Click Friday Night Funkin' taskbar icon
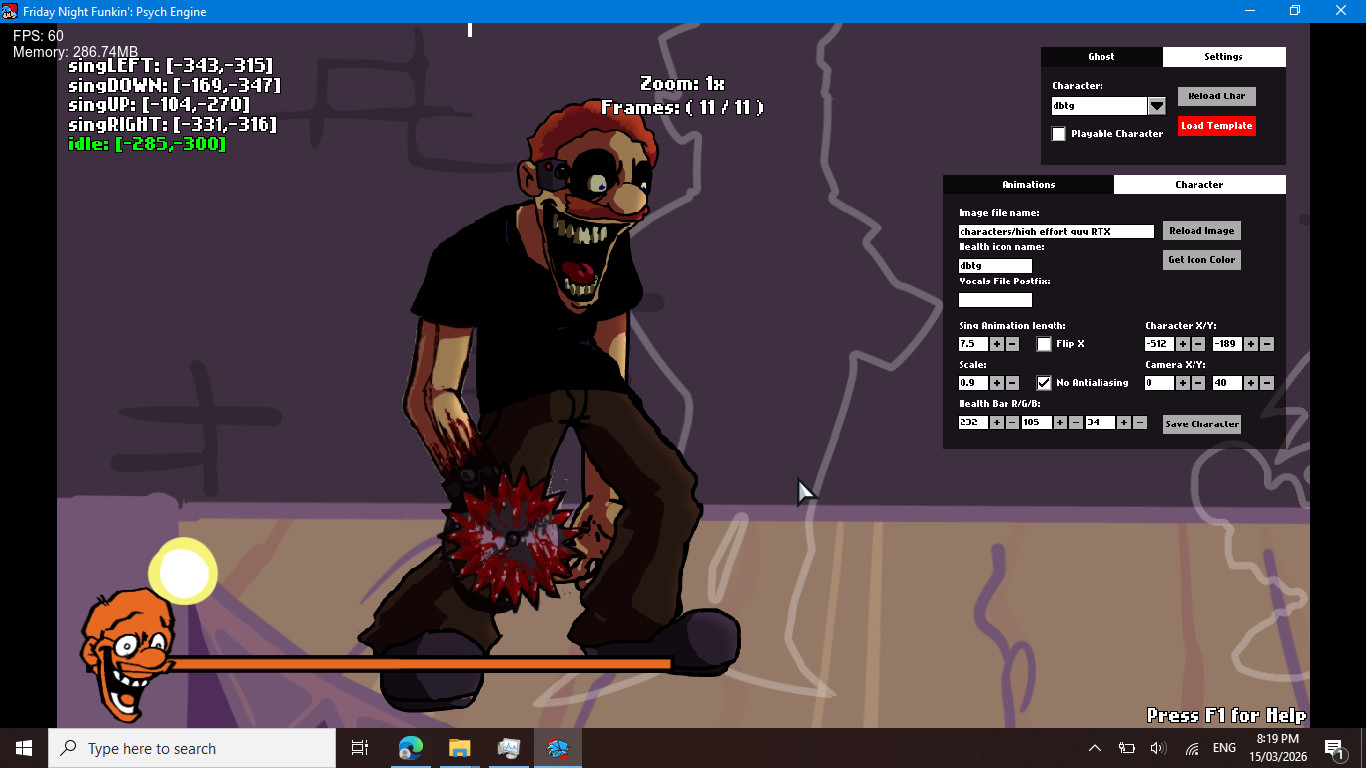1366x768 pixels. click(x=557, y=748)
